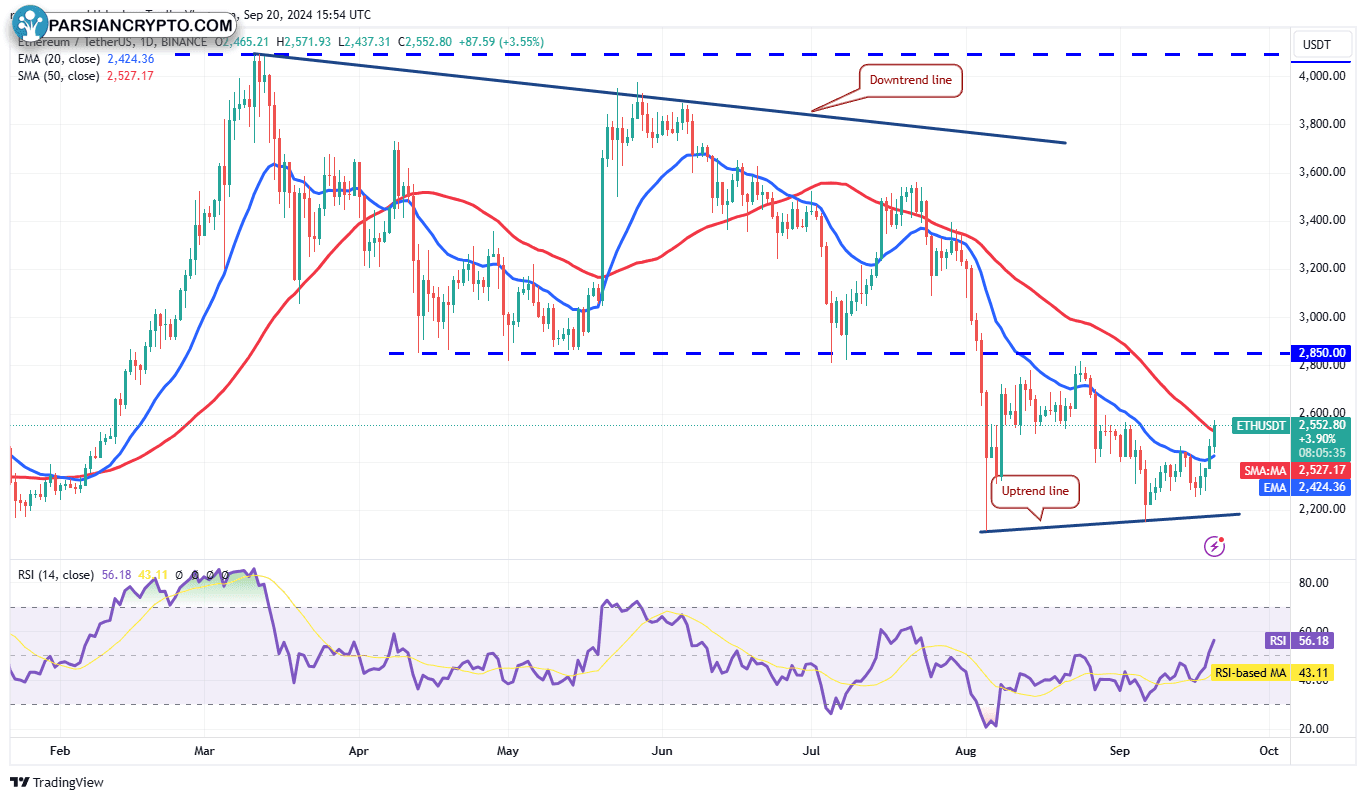
Task: Click the 3,600.00 price axis label
Action: point(1323,172)
